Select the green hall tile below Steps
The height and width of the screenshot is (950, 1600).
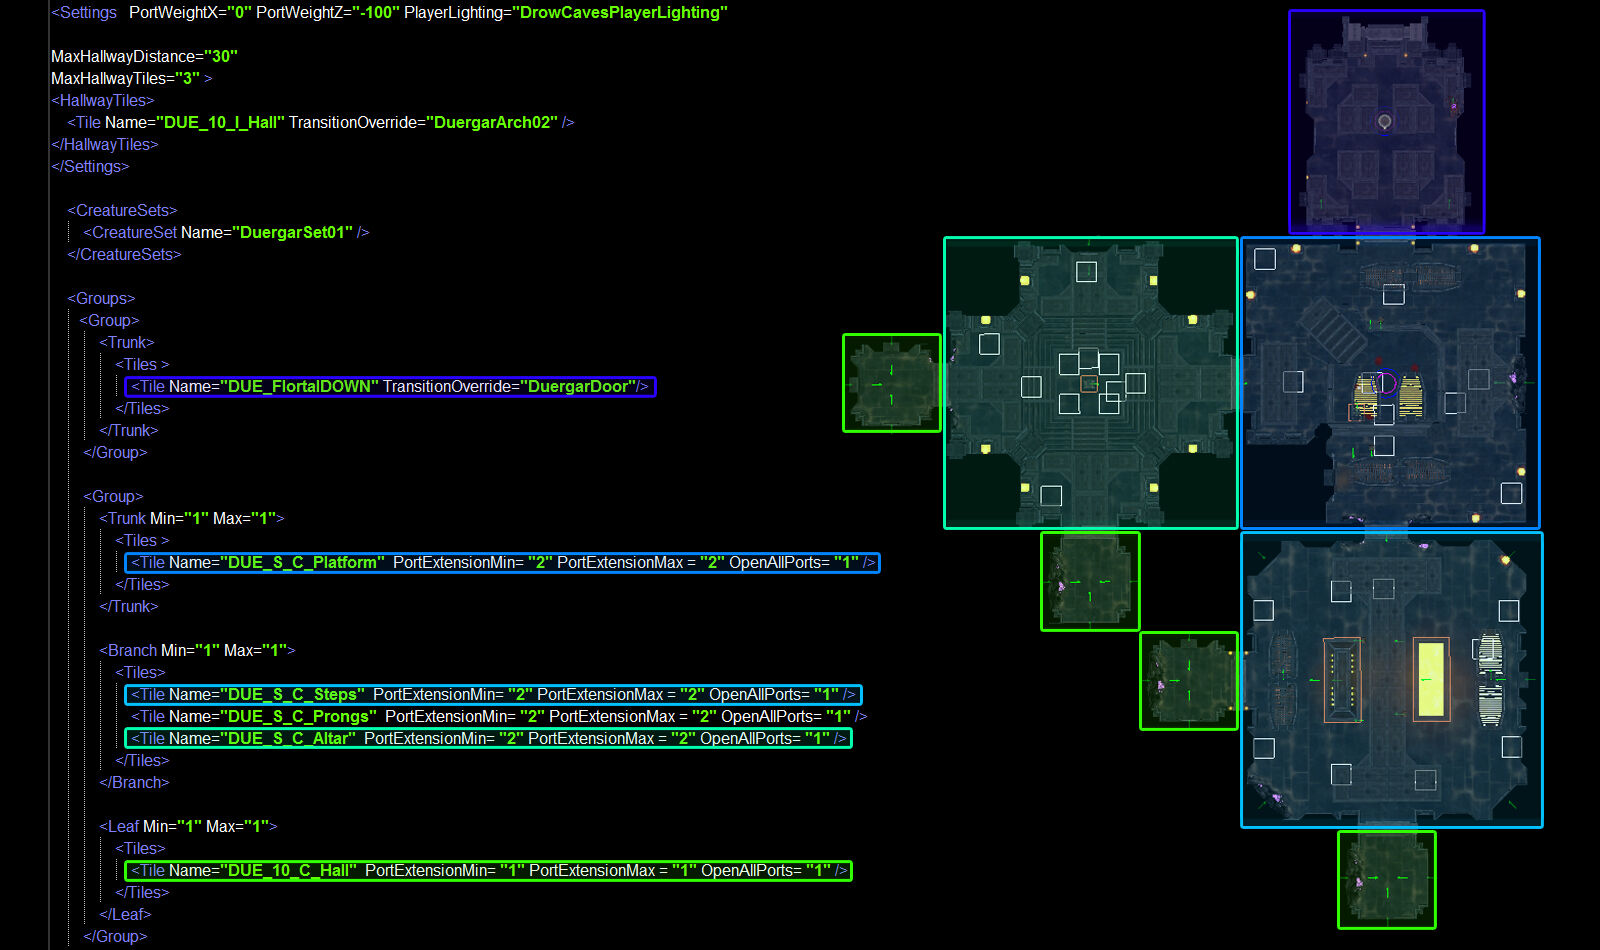1387,880
